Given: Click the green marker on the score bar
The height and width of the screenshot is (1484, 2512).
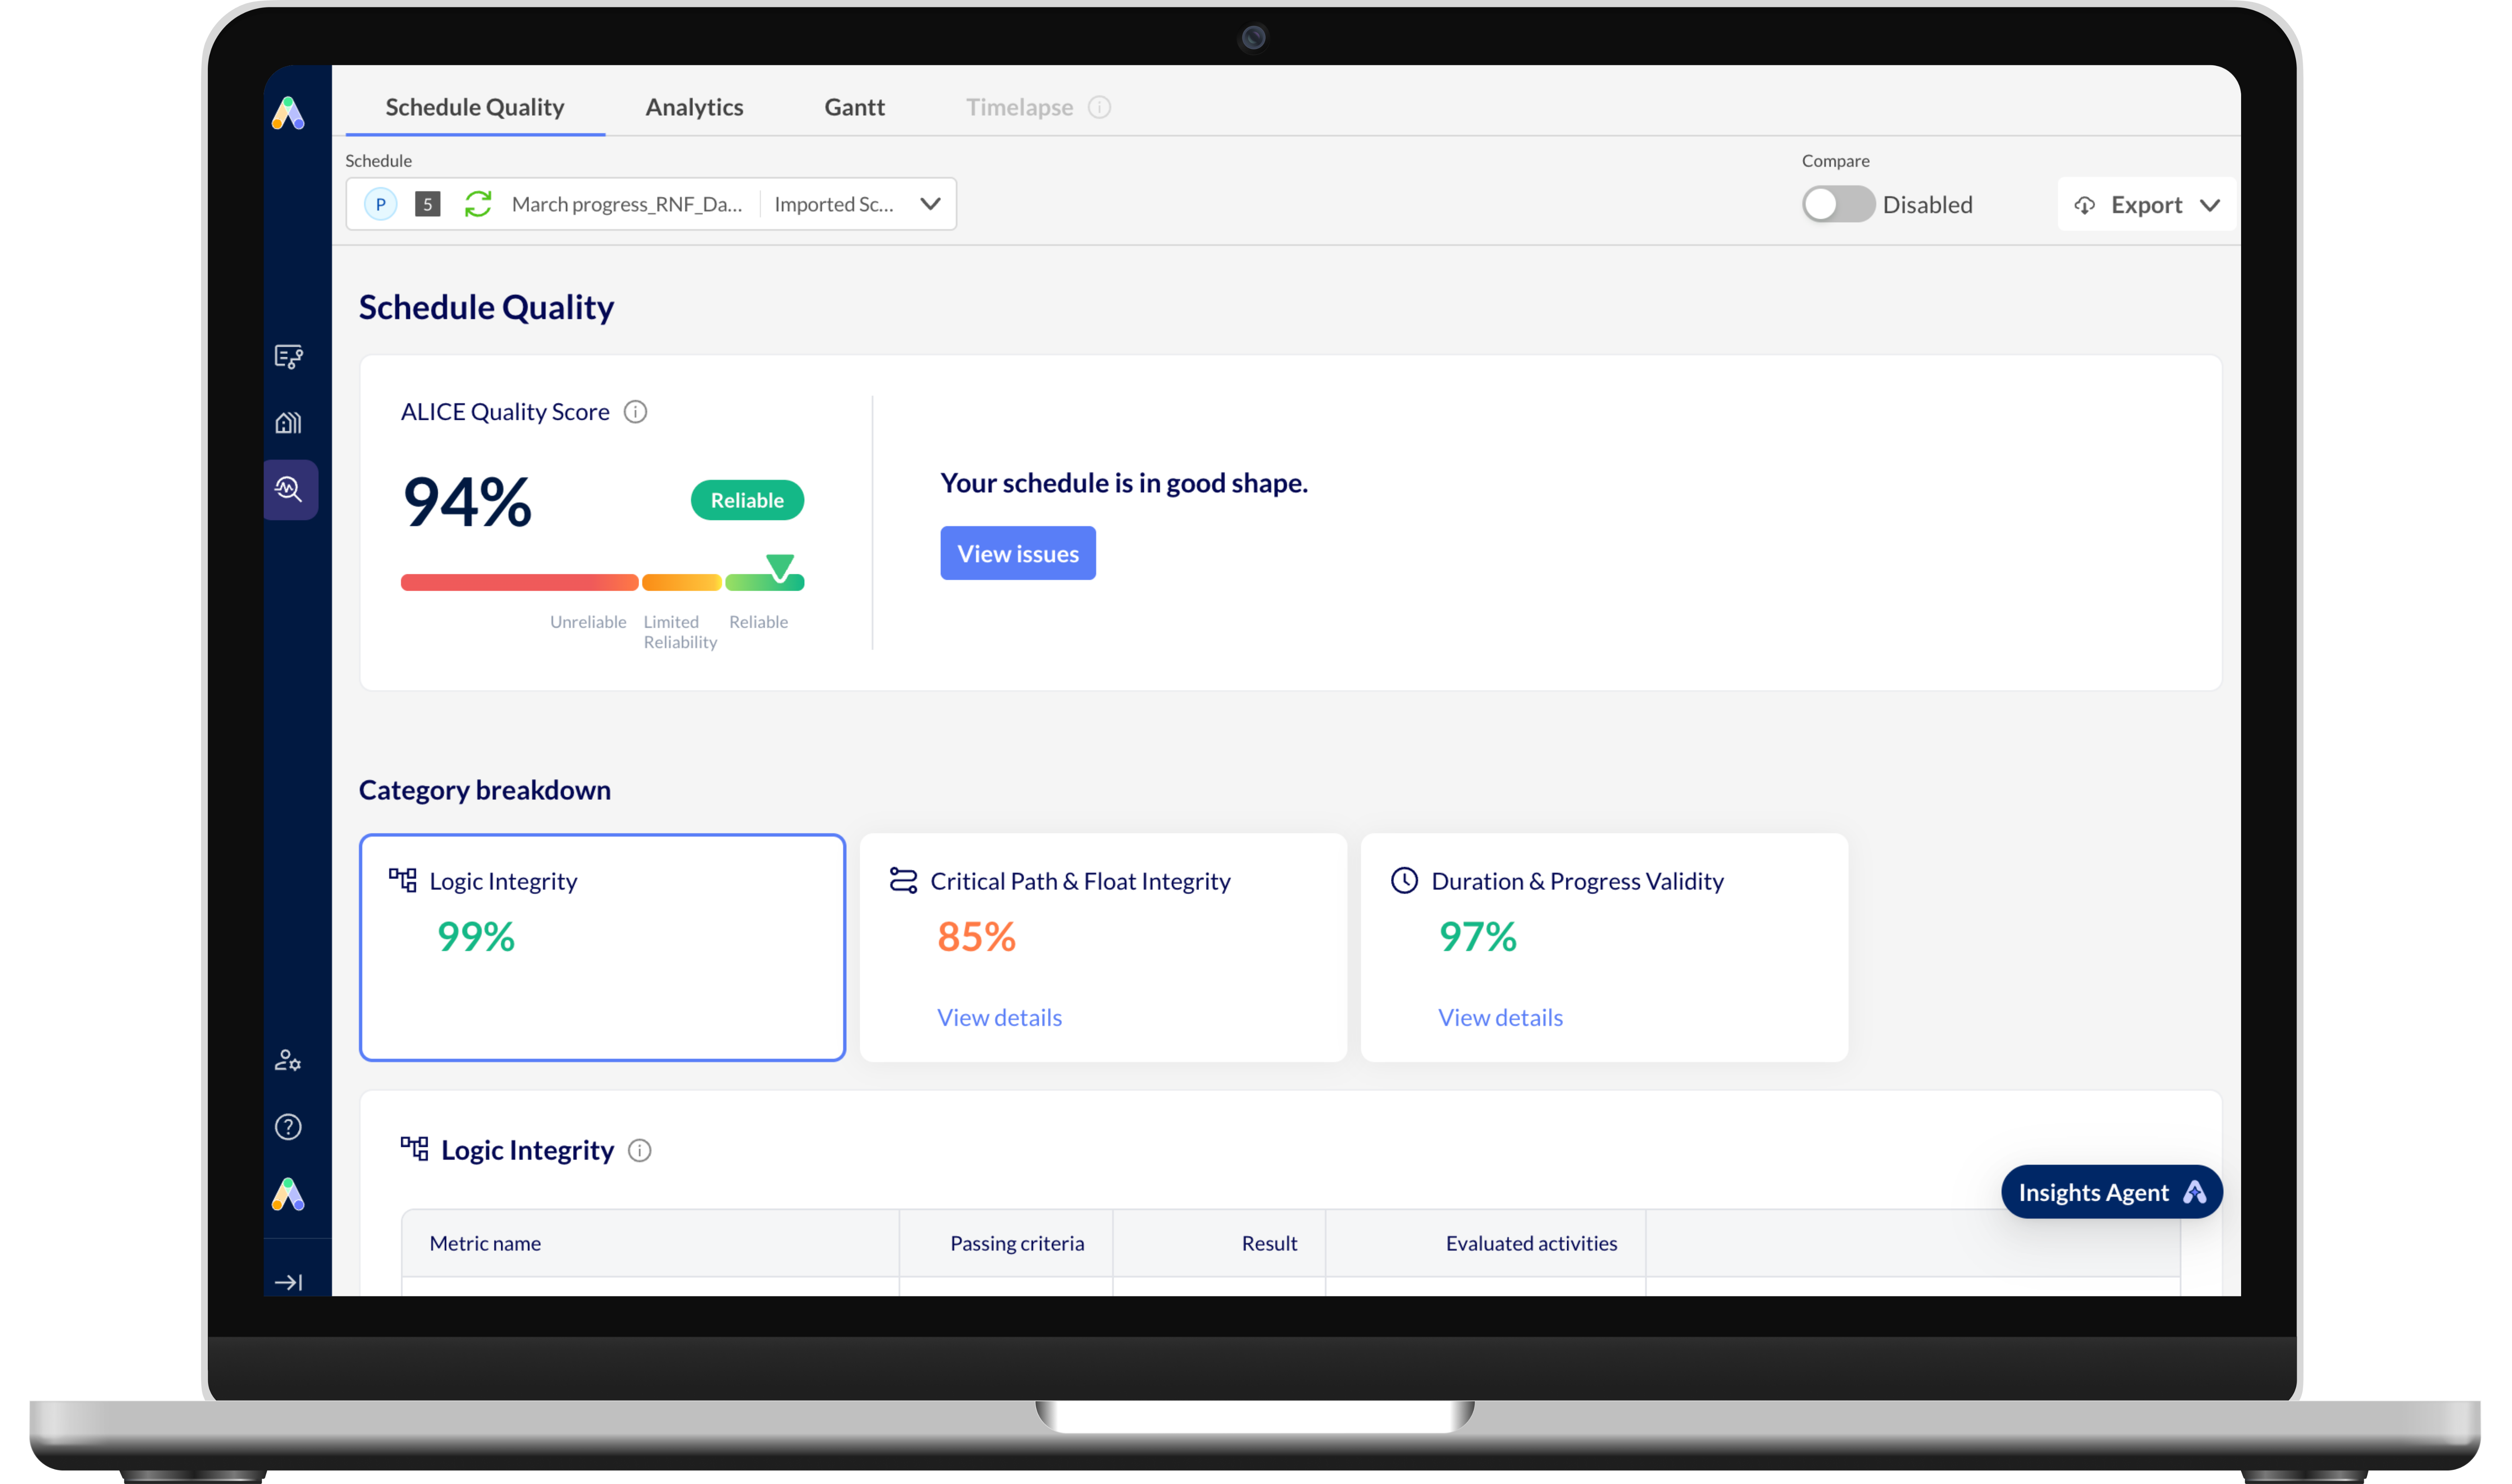Looking at the screenshot, I should pos(780,567).
